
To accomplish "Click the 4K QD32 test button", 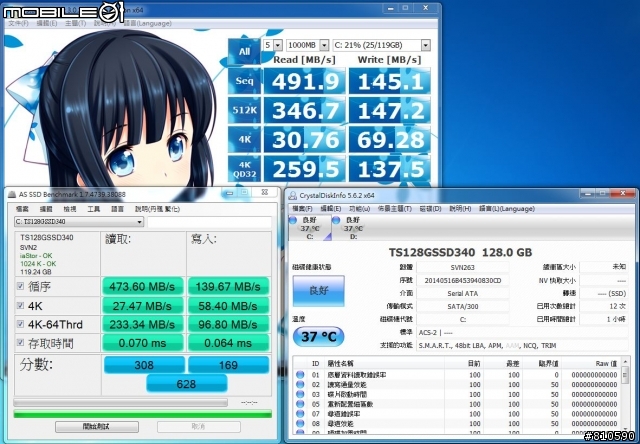I will (x=244, y=169).
